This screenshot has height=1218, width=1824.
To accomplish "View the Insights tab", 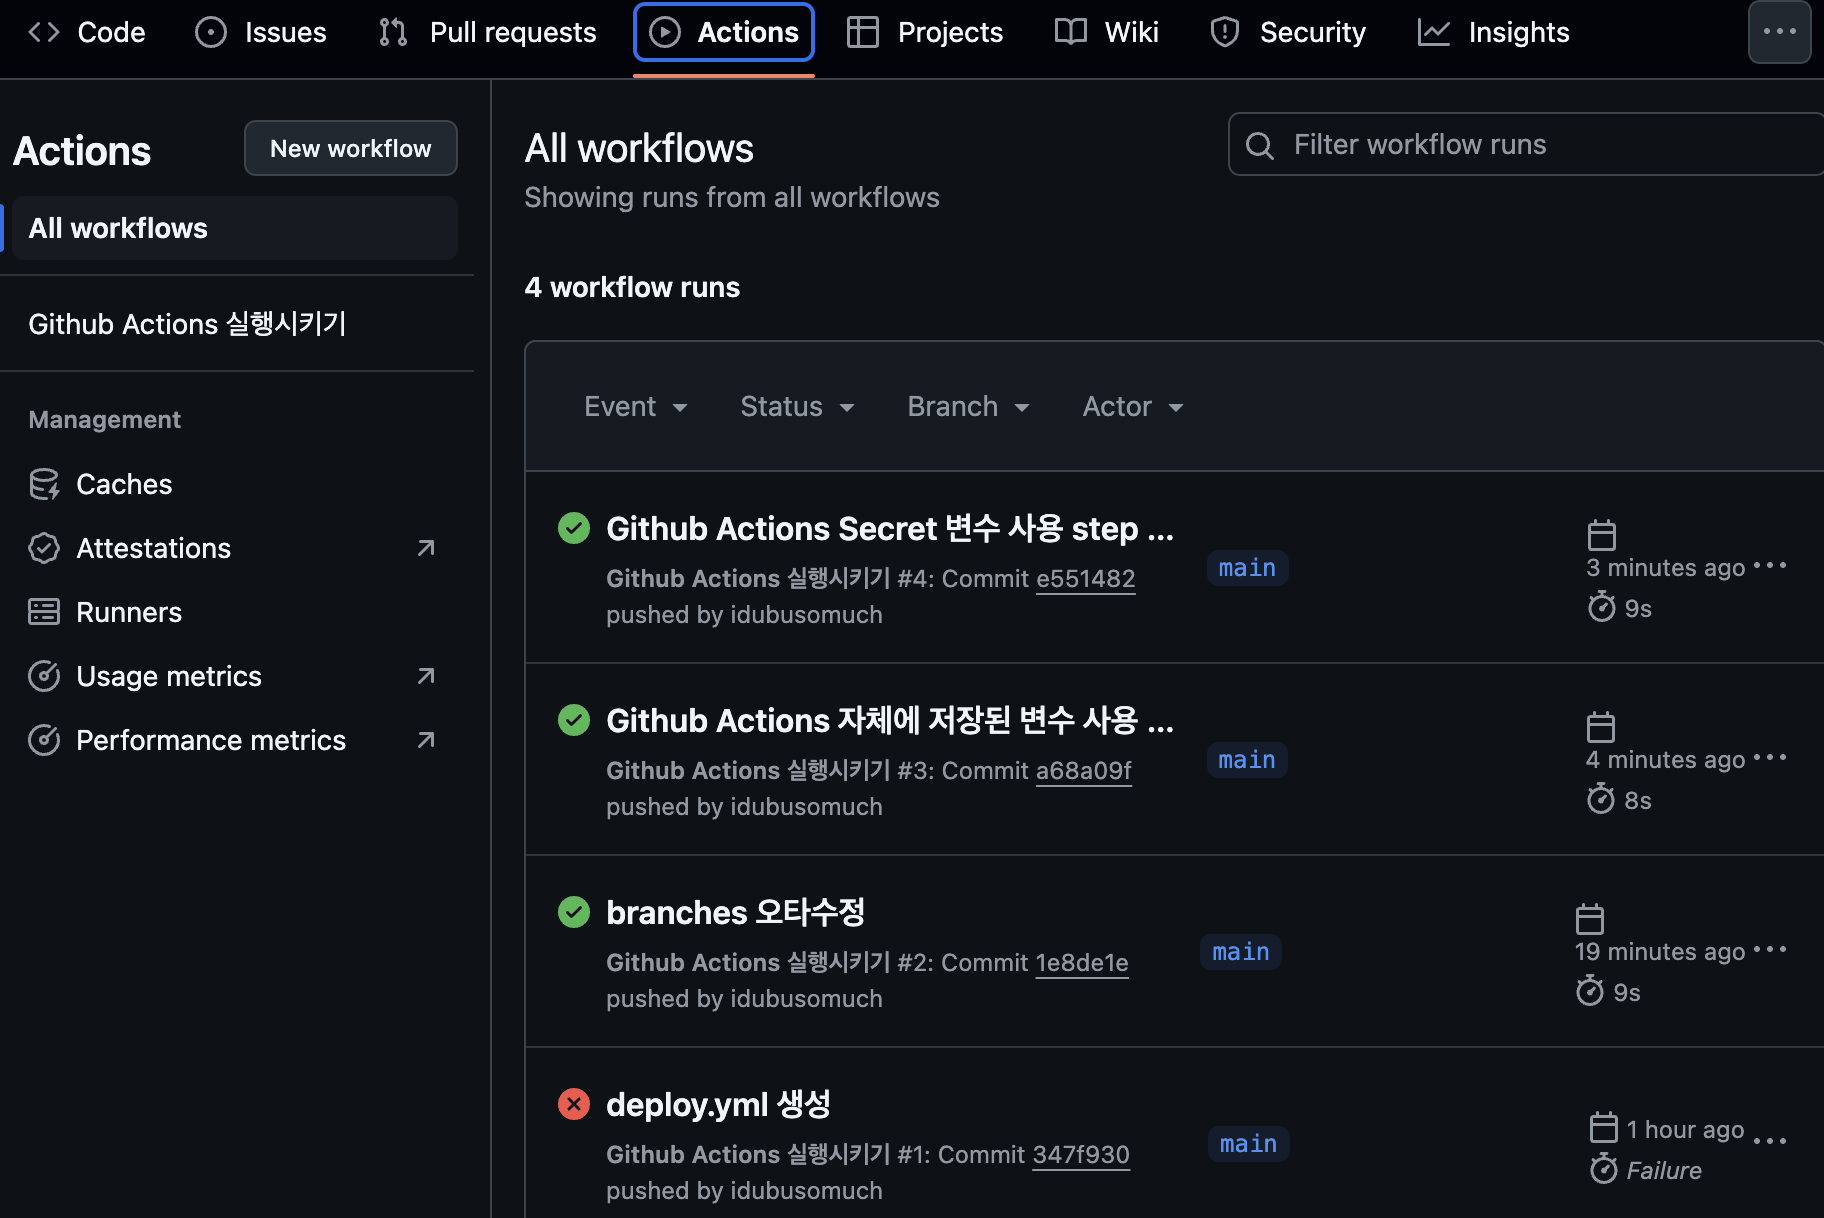I will [x=1494, y=32].
